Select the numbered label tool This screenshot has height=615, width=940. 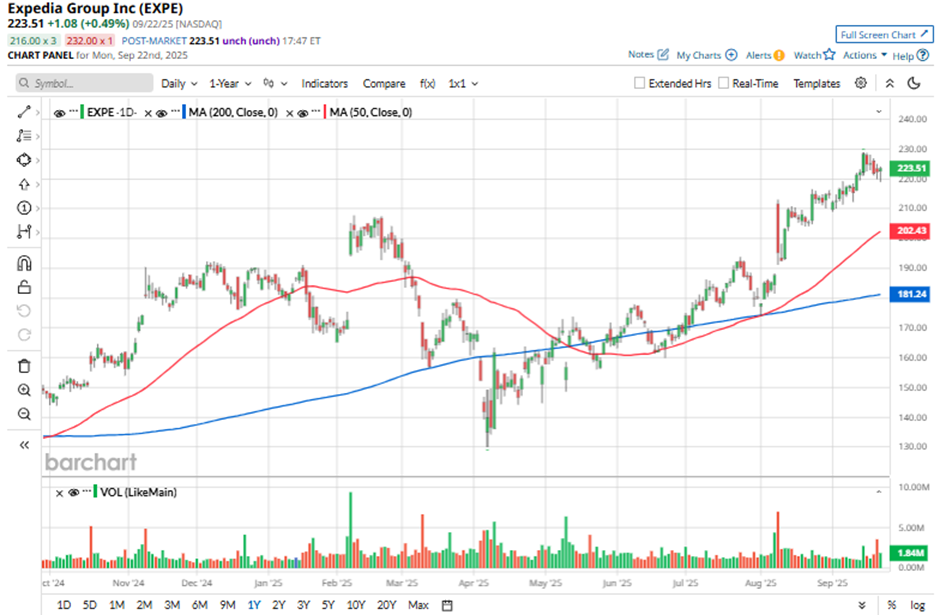24,208
